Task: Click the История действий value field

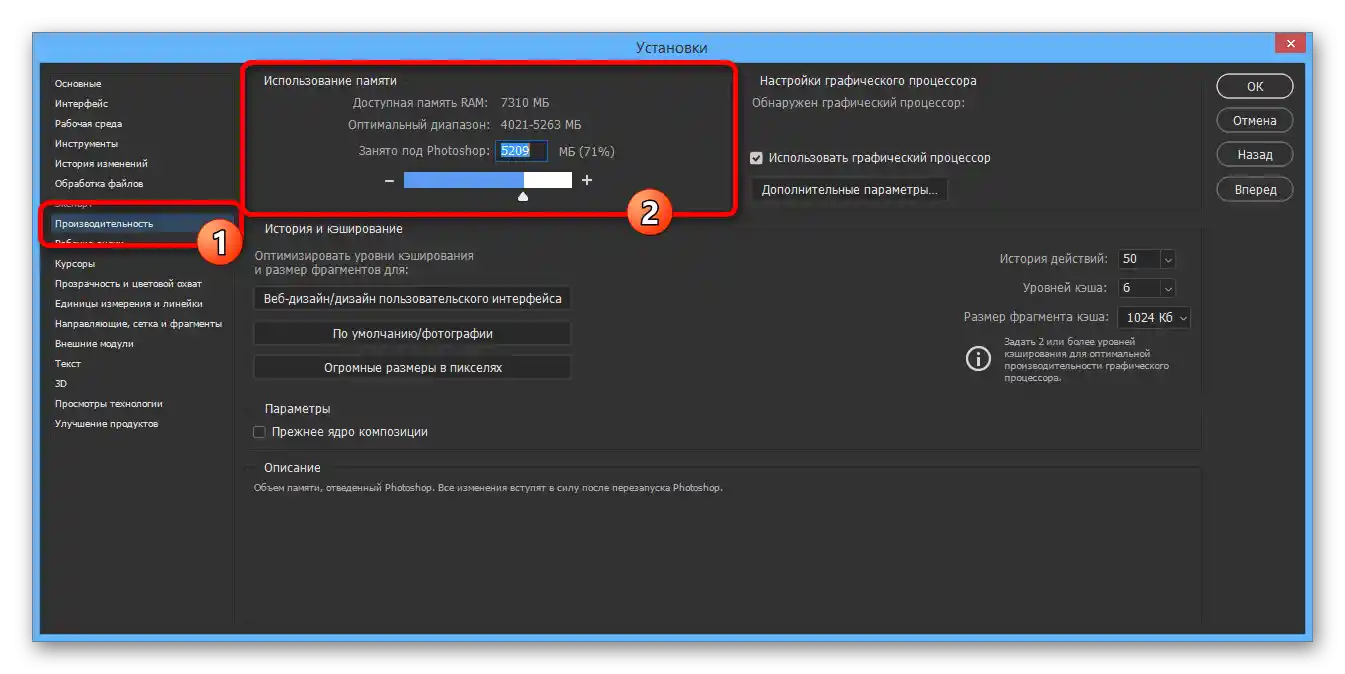Action: [1139, 259]
